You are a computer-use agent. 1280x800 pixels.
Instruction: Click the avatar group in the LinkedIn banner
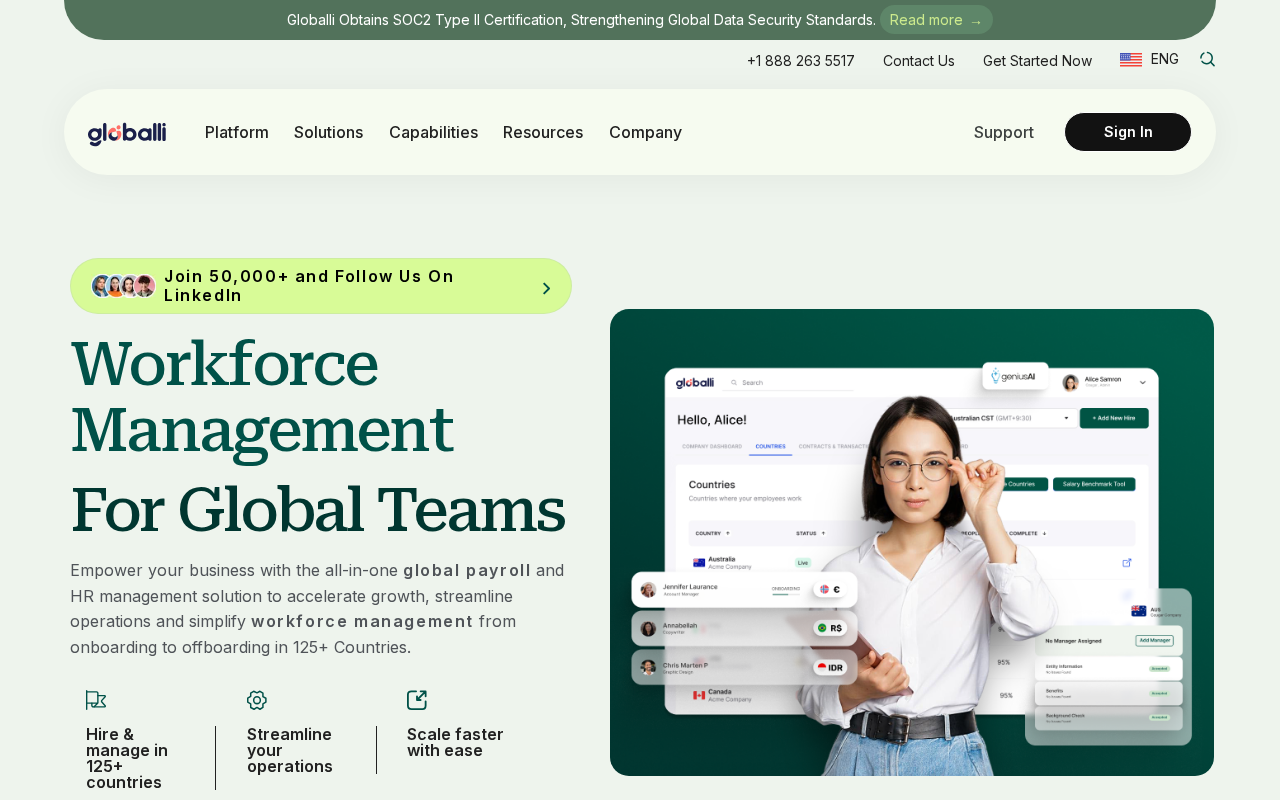123,286
